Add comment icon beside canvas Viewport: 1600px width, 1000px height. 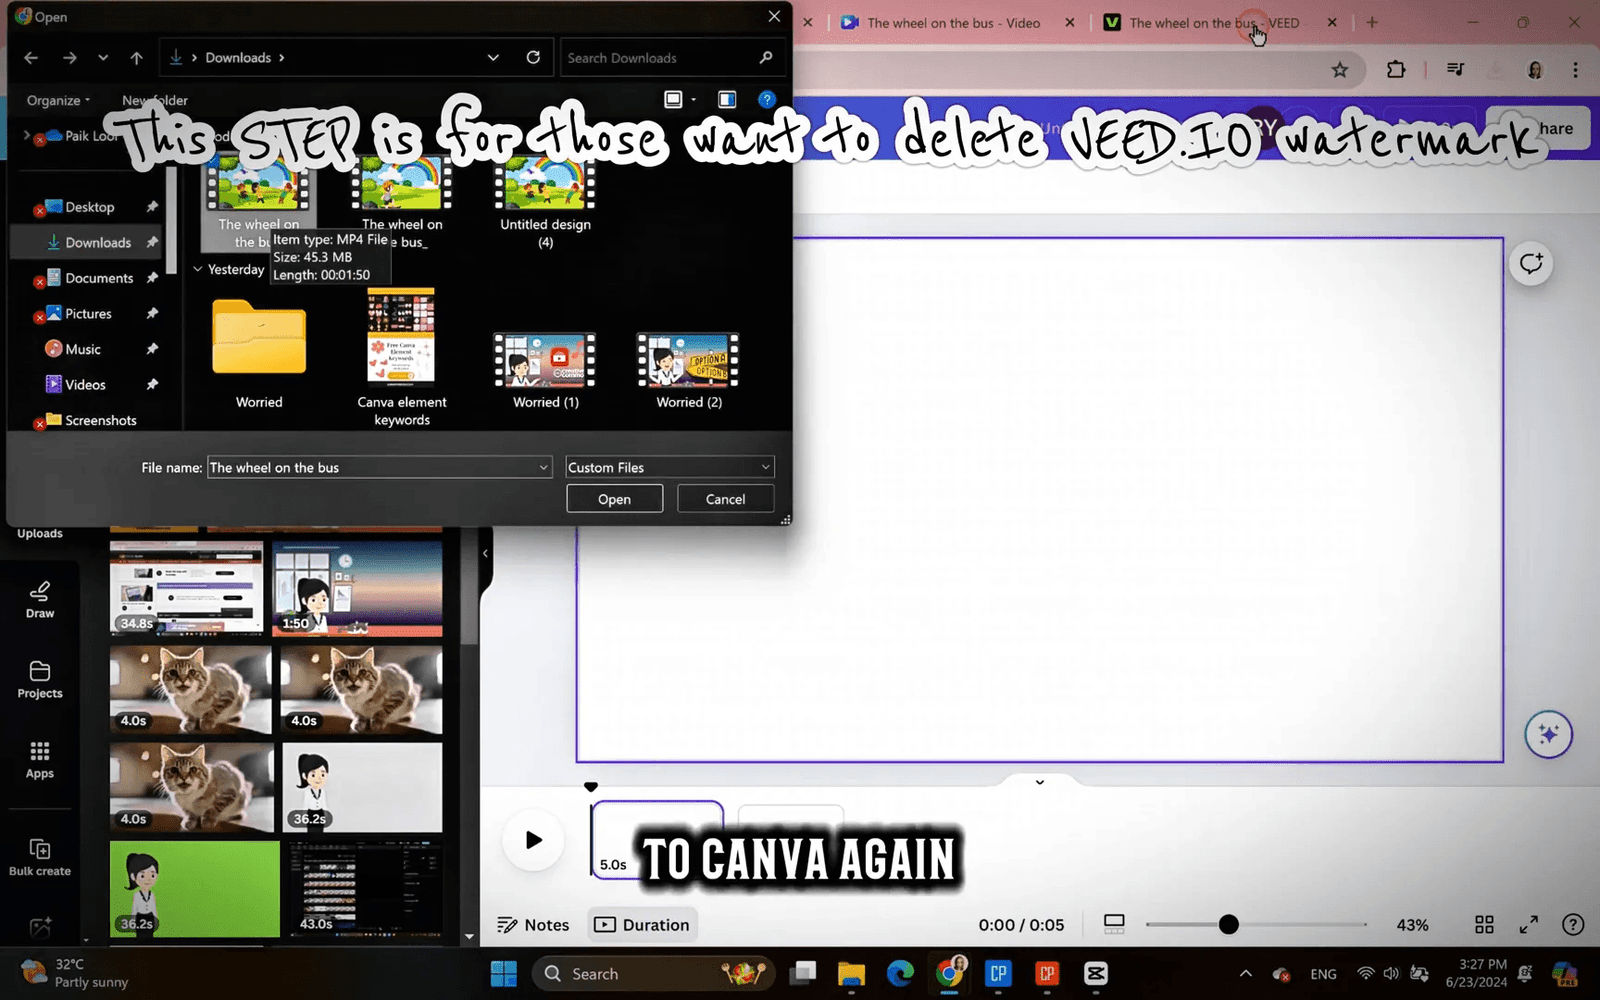tap(1531, 264)
